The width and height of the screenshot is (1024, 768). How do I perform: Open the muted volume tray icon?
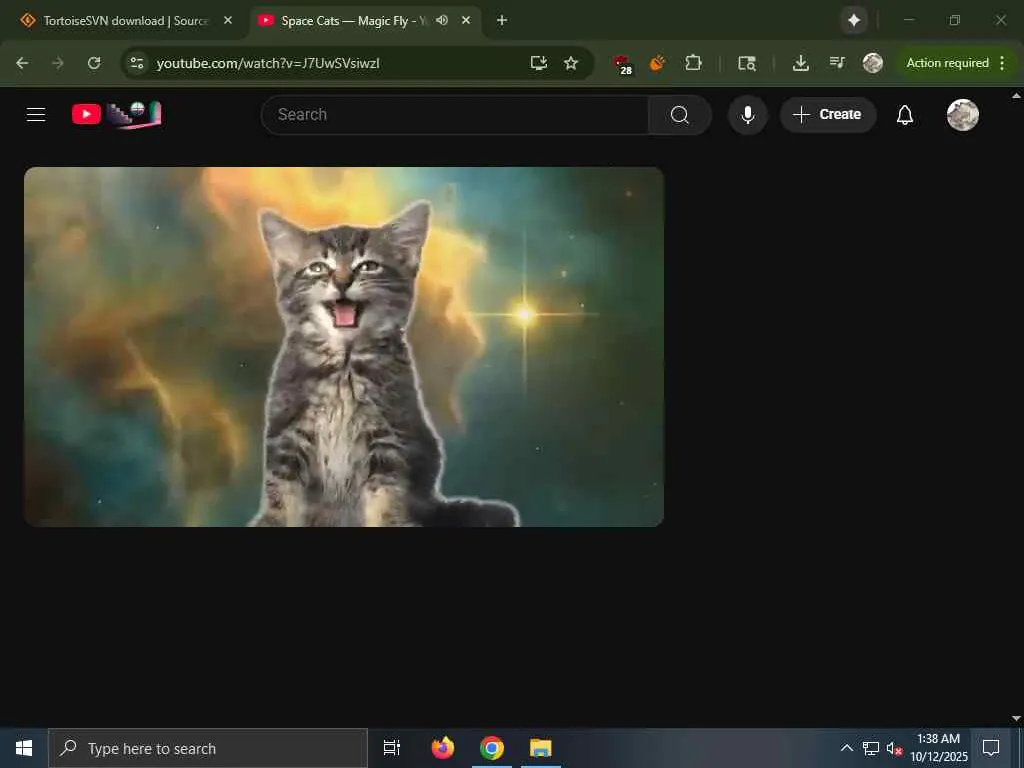(x=894, y=748)
